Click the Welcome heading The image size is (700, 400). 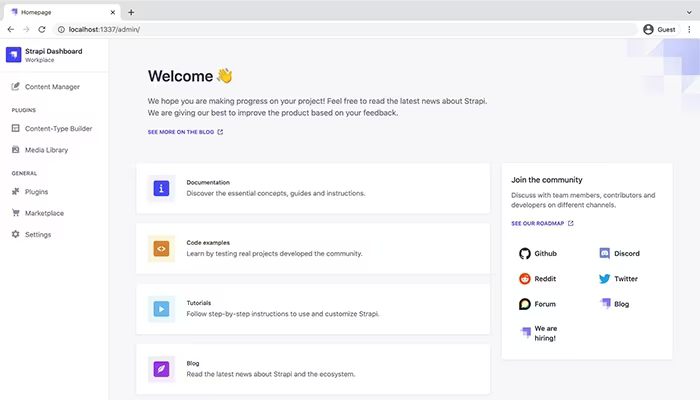pyautogui.click(x=190, y=76)
